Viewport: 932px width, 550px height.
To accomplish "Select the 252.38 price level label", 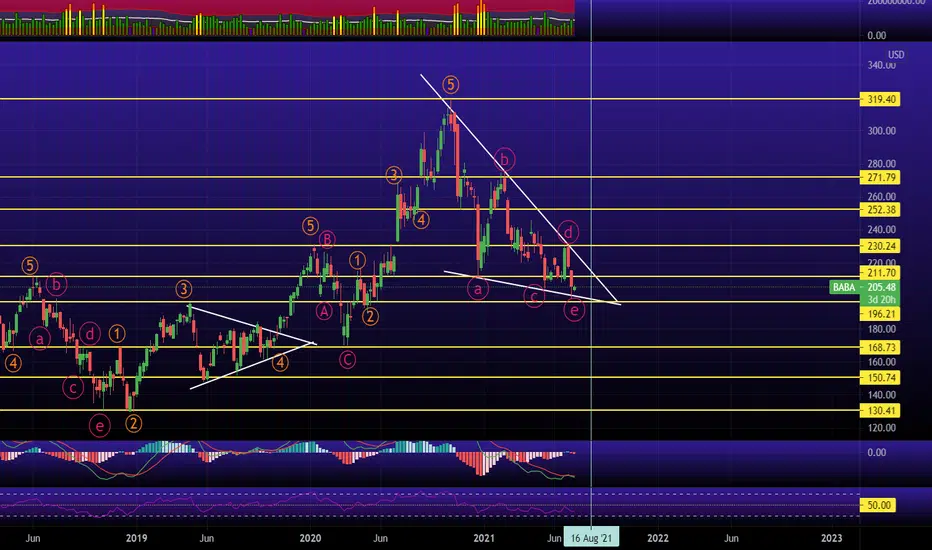I will (880, 209).
